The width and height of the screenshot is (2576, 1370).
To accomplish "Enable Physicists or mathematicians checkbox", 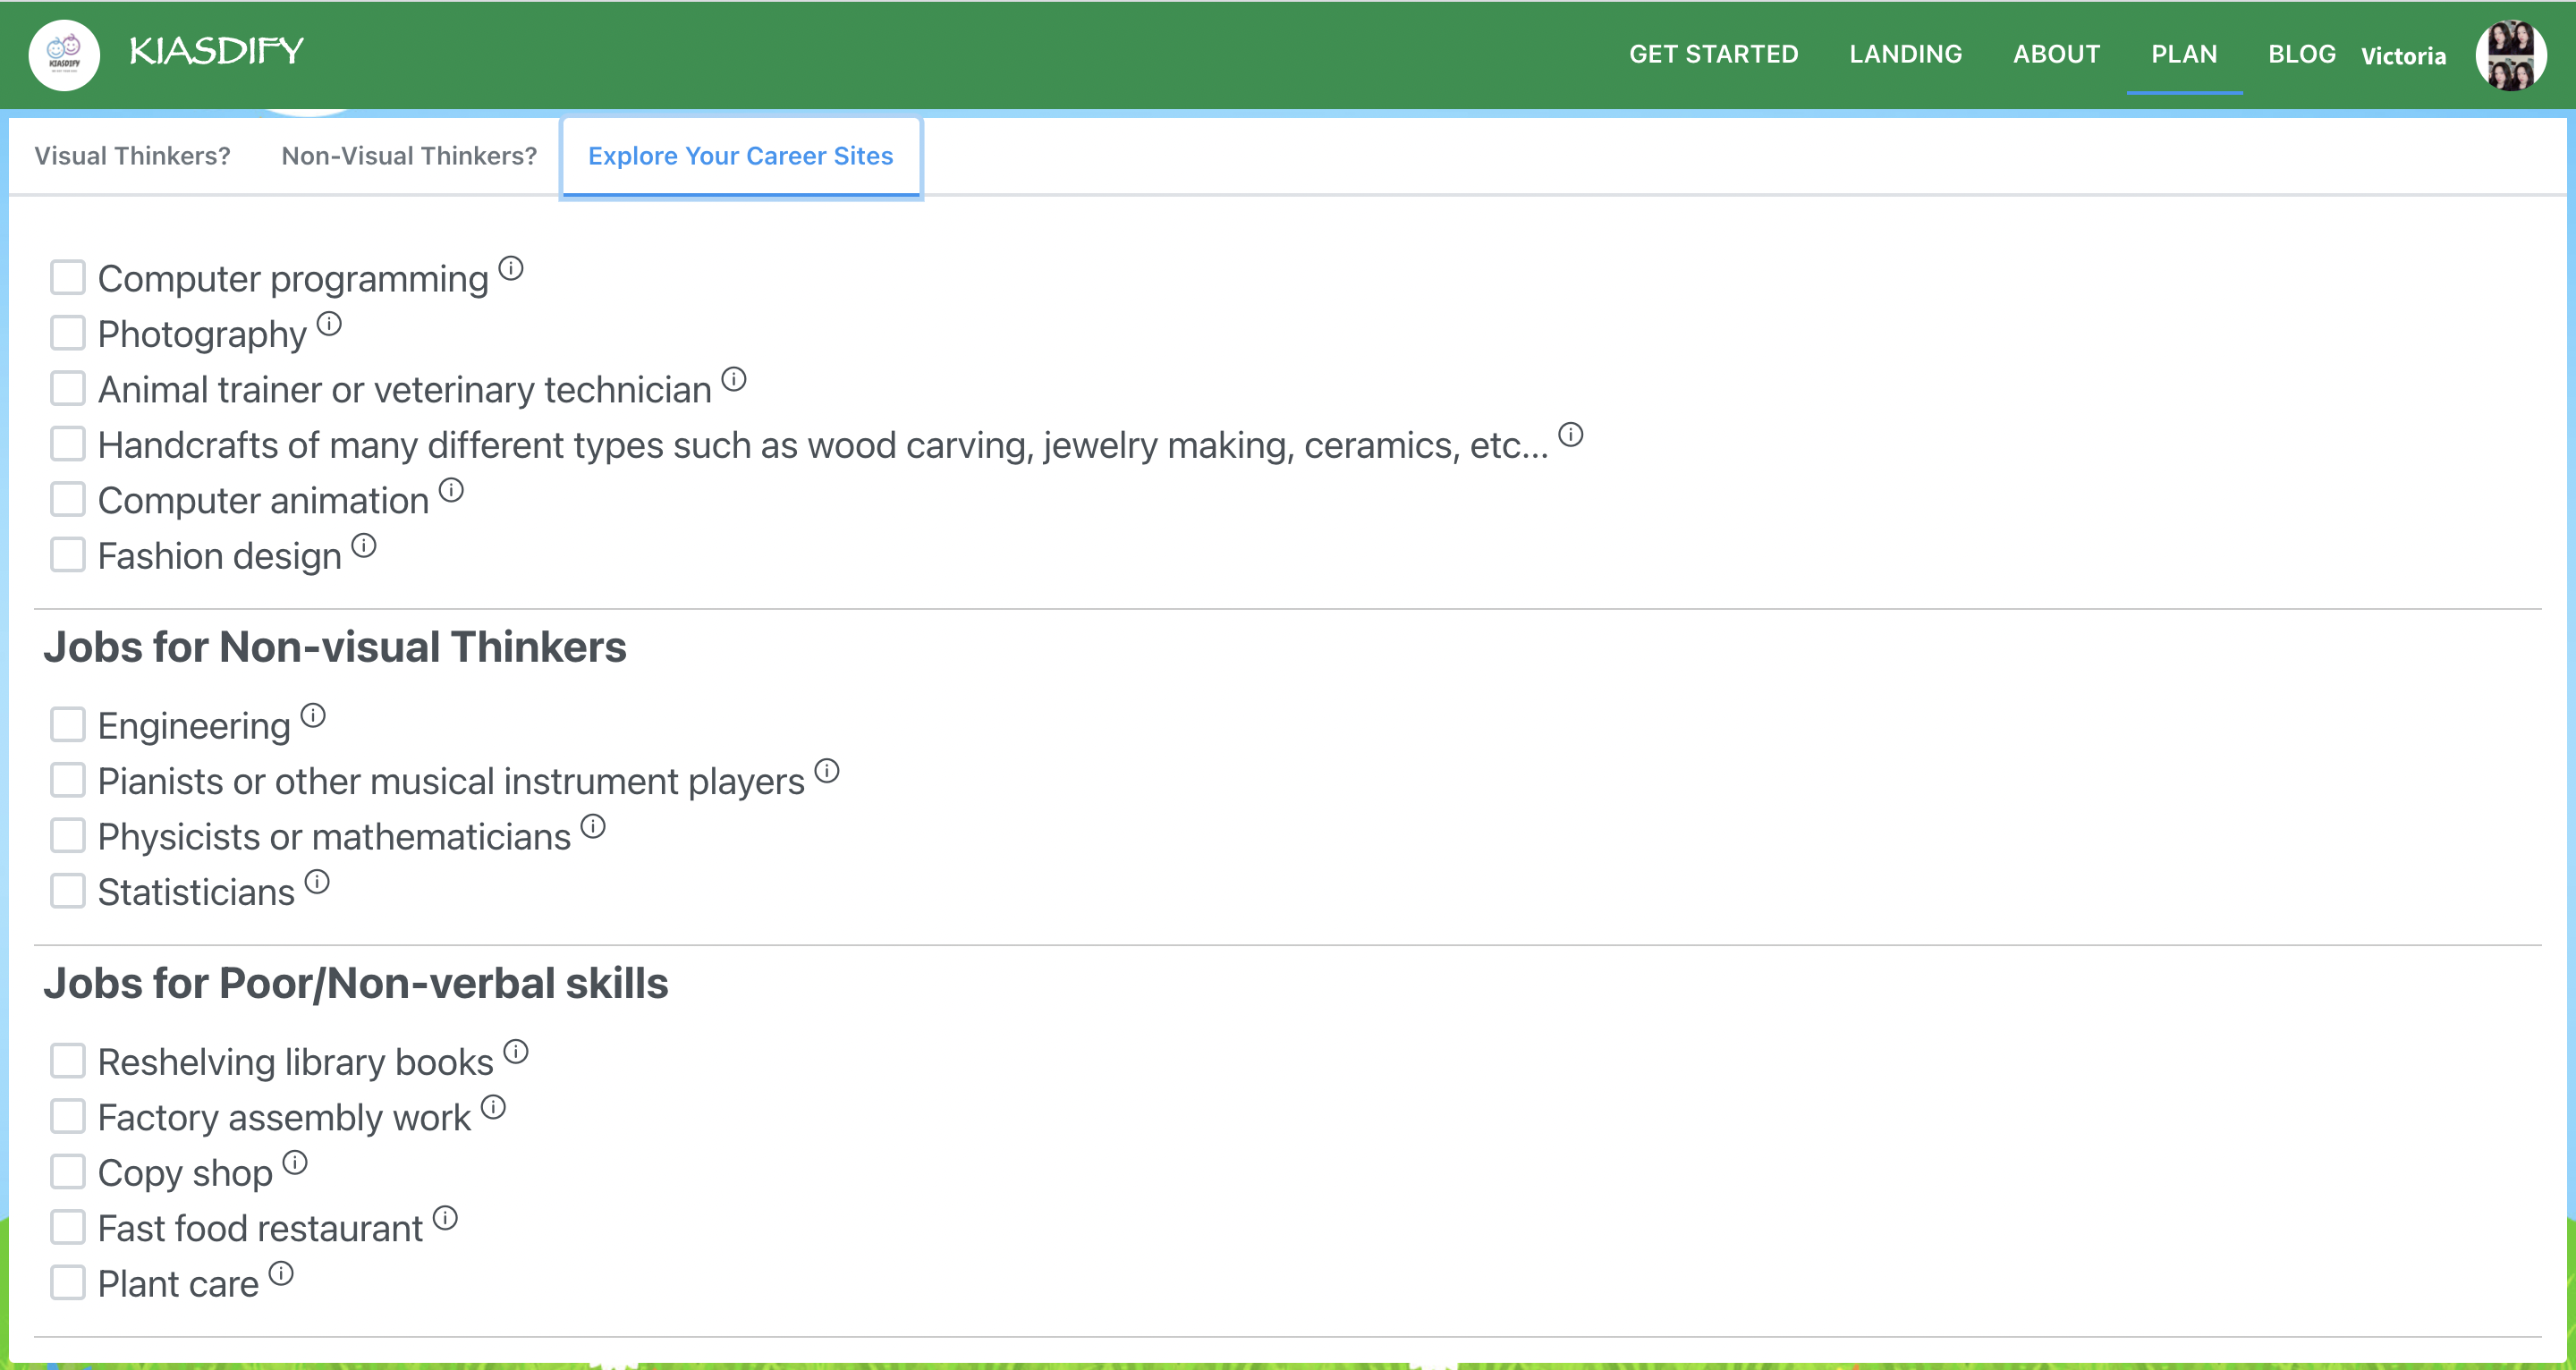I will click(x=68, y=836).
